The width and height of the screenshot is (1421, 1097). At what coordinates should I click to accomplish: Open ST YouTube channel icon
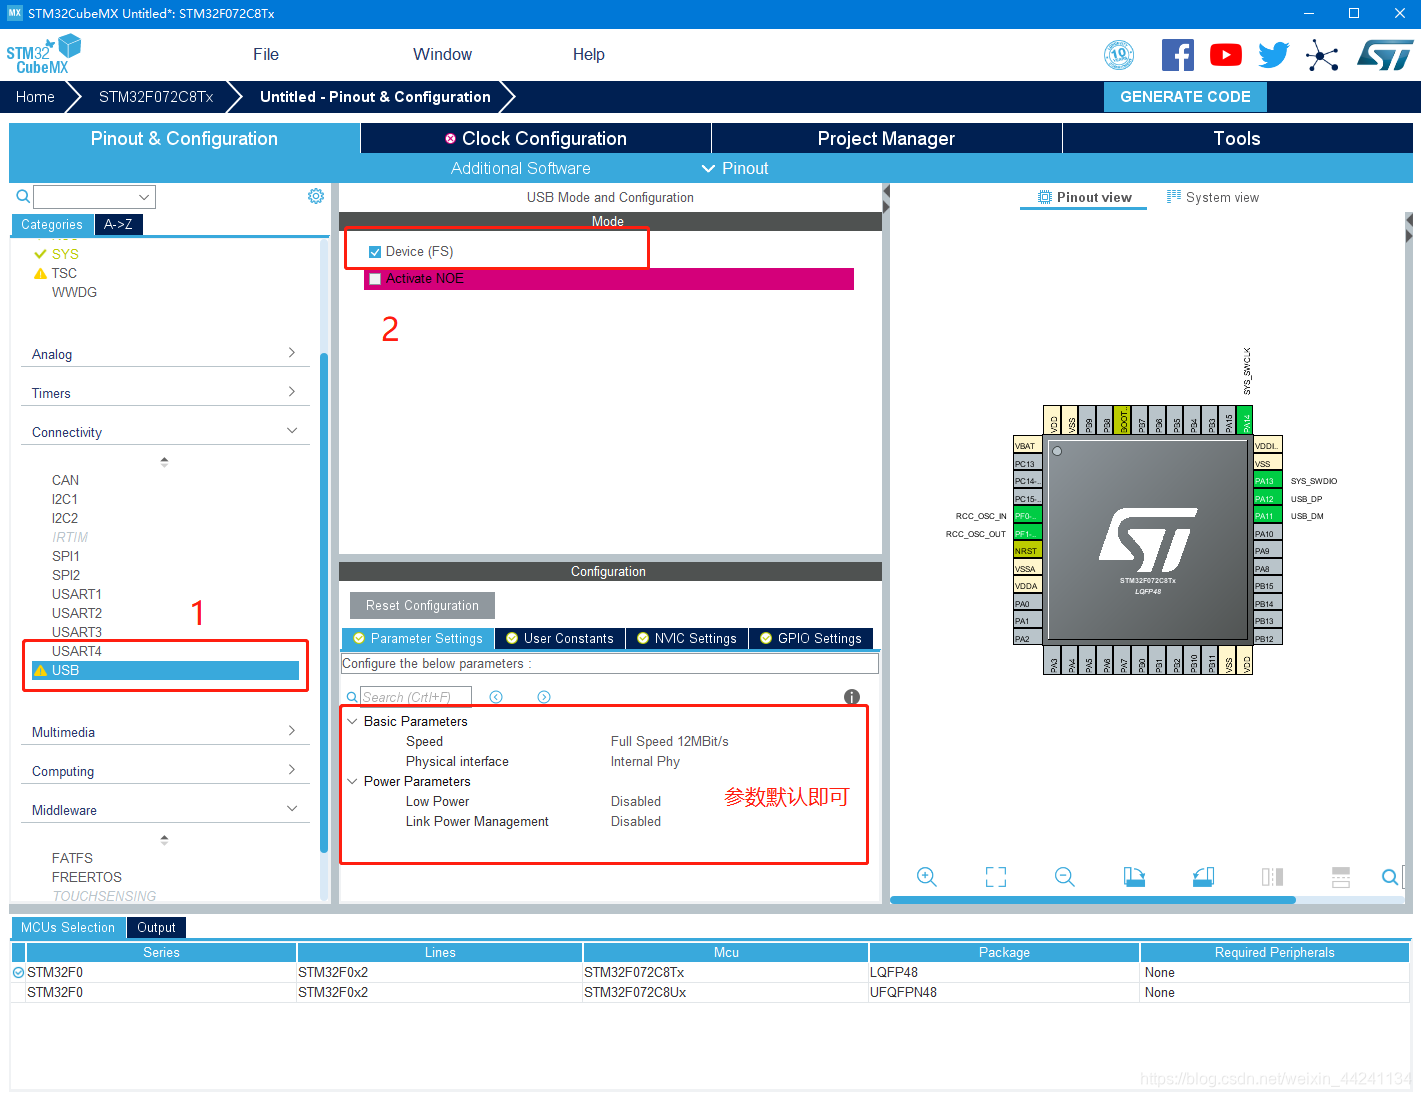(x=1226, y=55)
